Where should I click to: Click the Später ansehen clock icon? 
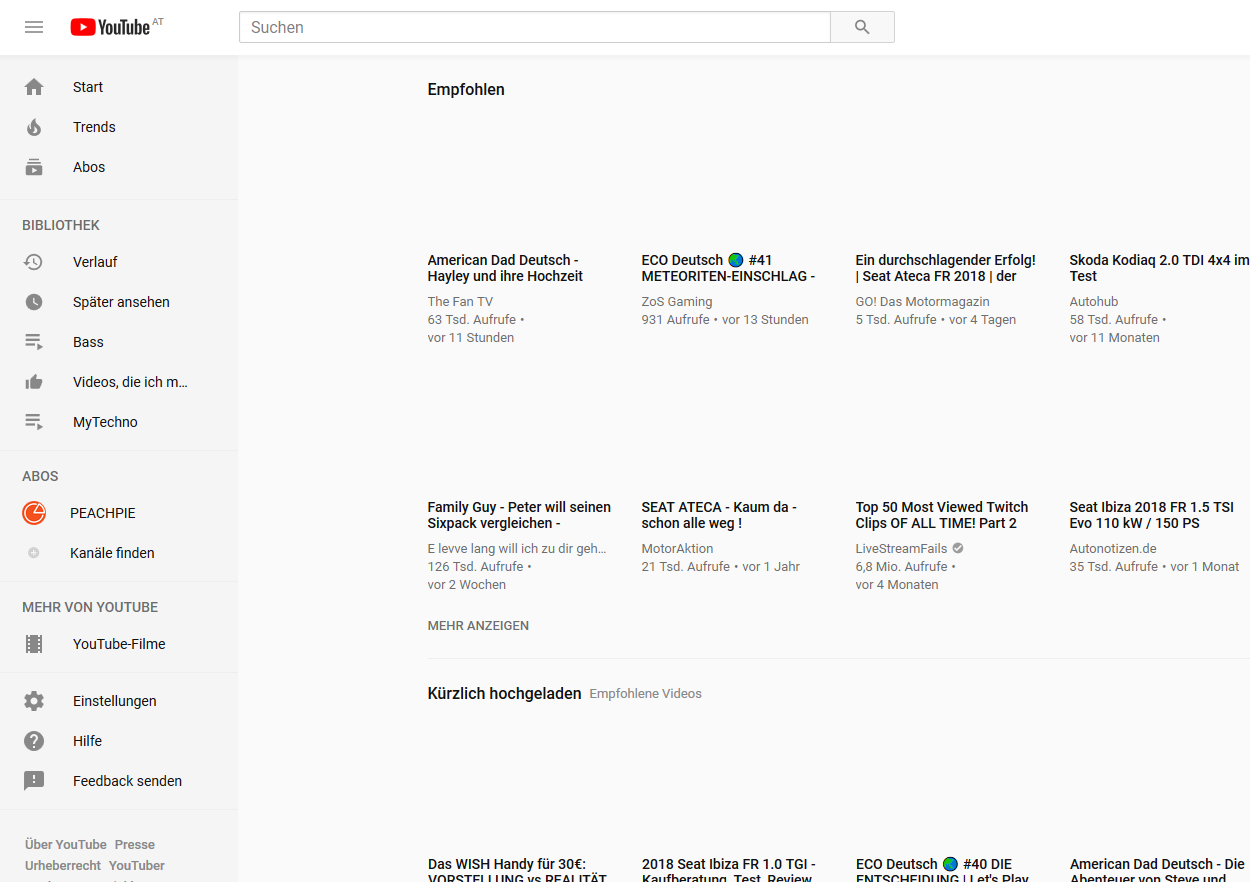(x=34, y=302)
